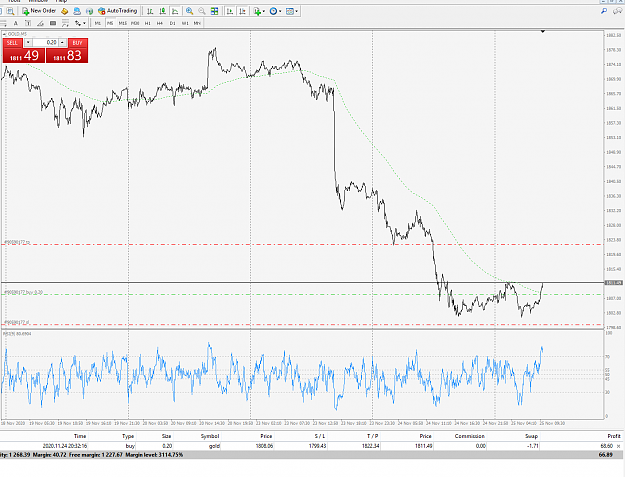Click the Swap column header
The image size is (625, 477).
click(531, 436)
